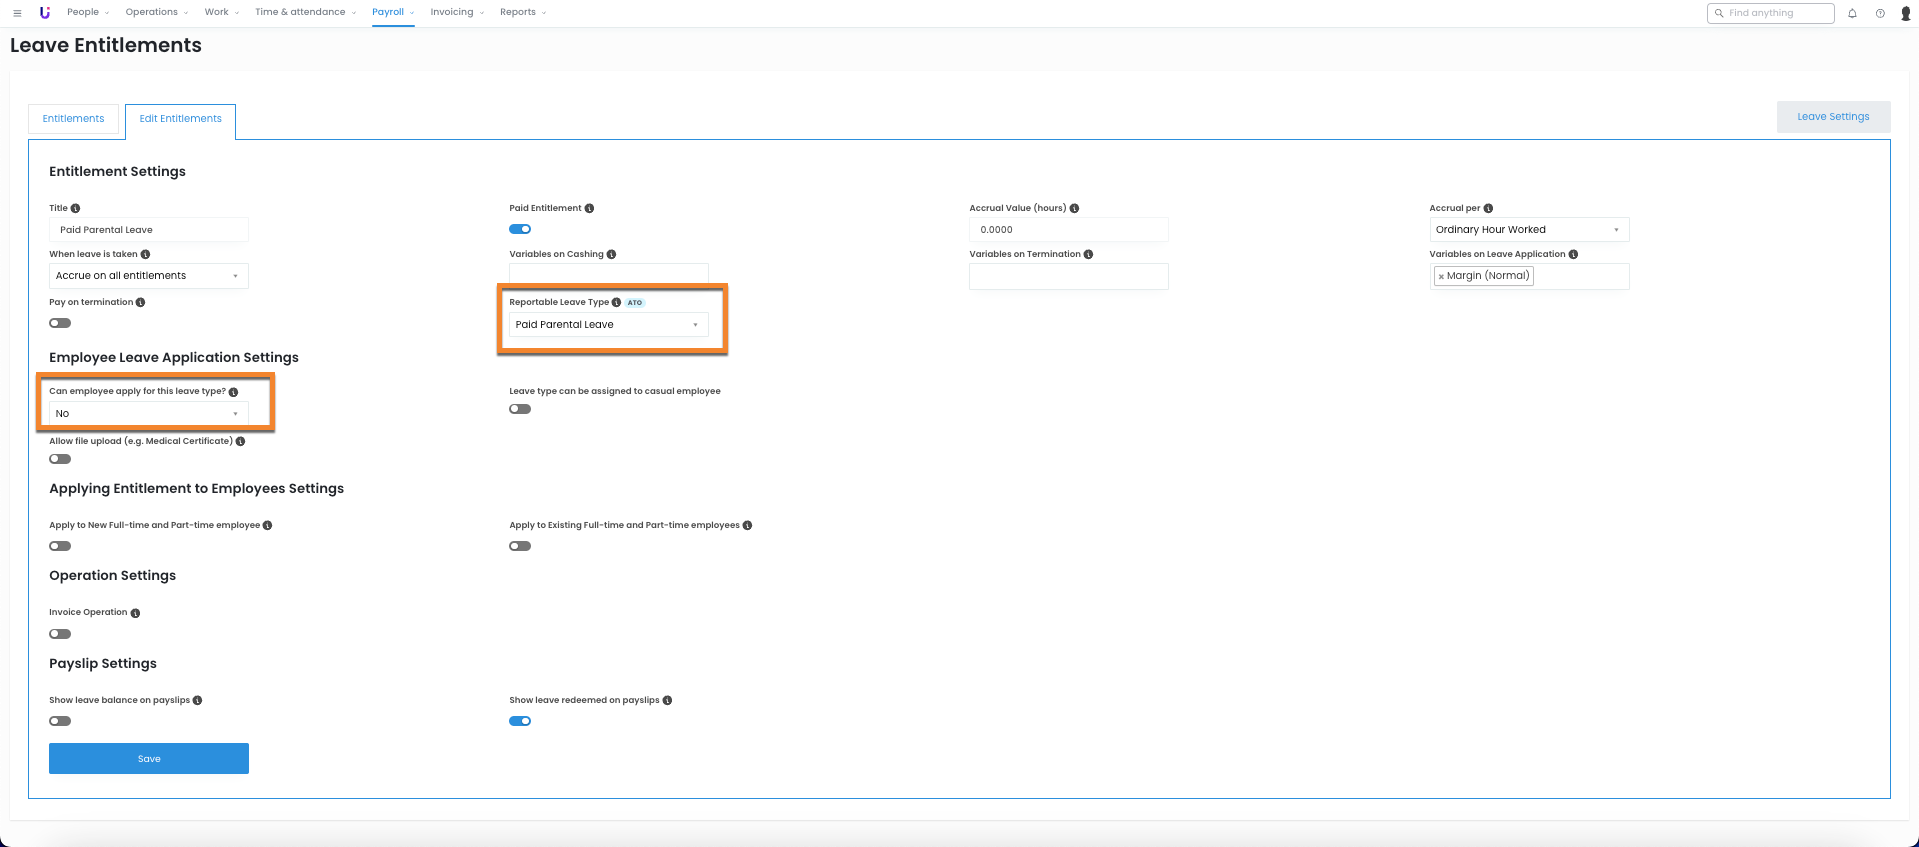Click info icon next to Title

(76, 208)
